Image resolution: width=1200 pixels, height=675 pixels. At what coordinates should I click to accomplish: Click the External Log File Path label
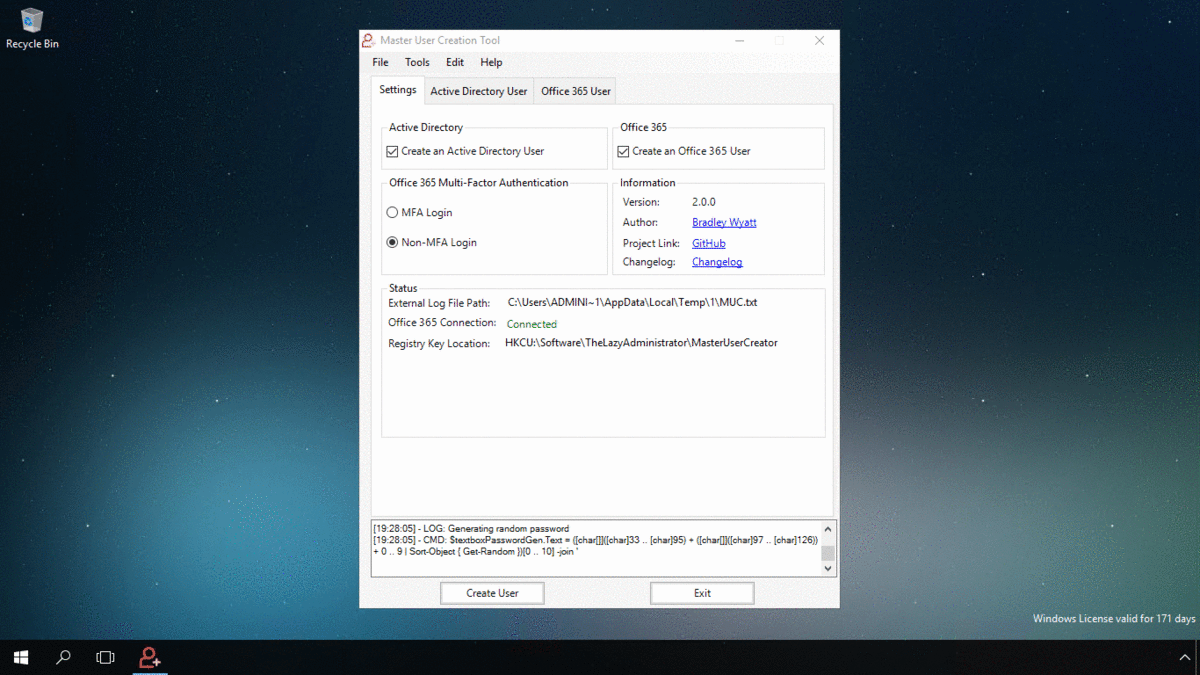pos(439,303)
